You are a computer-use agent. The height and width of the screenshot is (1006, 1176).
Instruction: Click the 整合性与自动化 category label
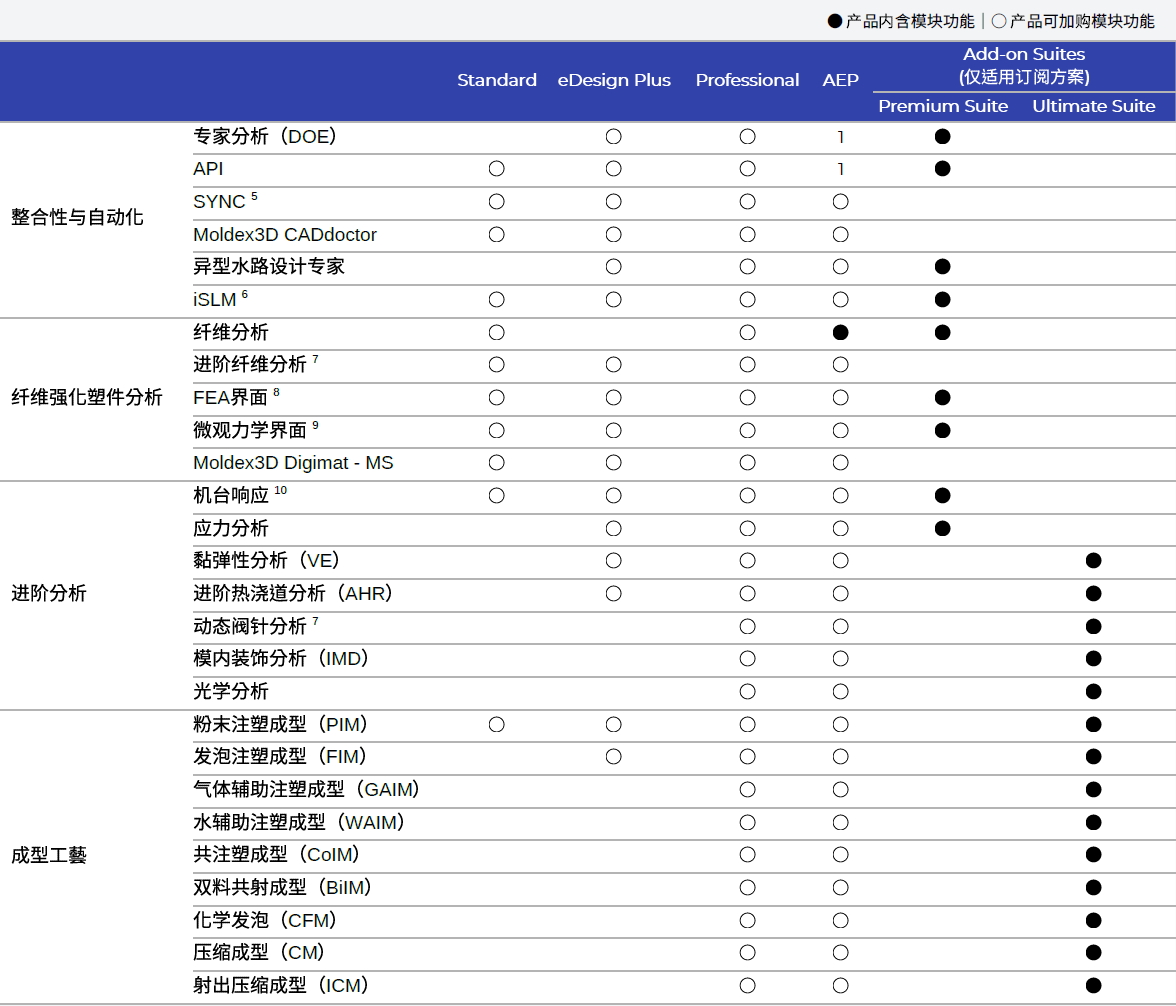click(77, 217)
